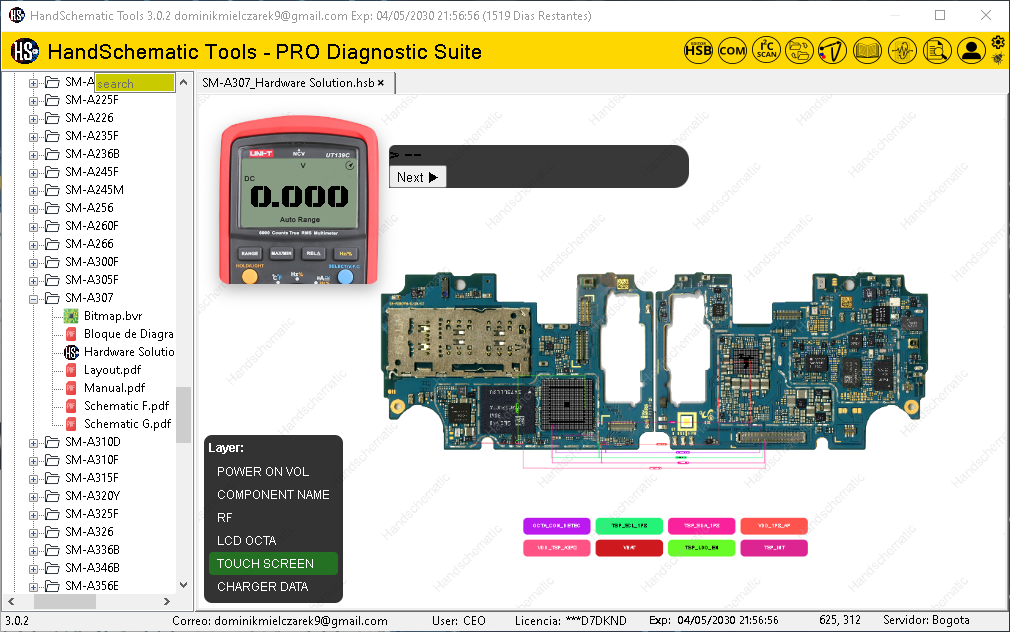The height and width of the screenshot is (632, 1010).
Task: Click the folder icon of SM-A326
Action: (x=52, y=532)
